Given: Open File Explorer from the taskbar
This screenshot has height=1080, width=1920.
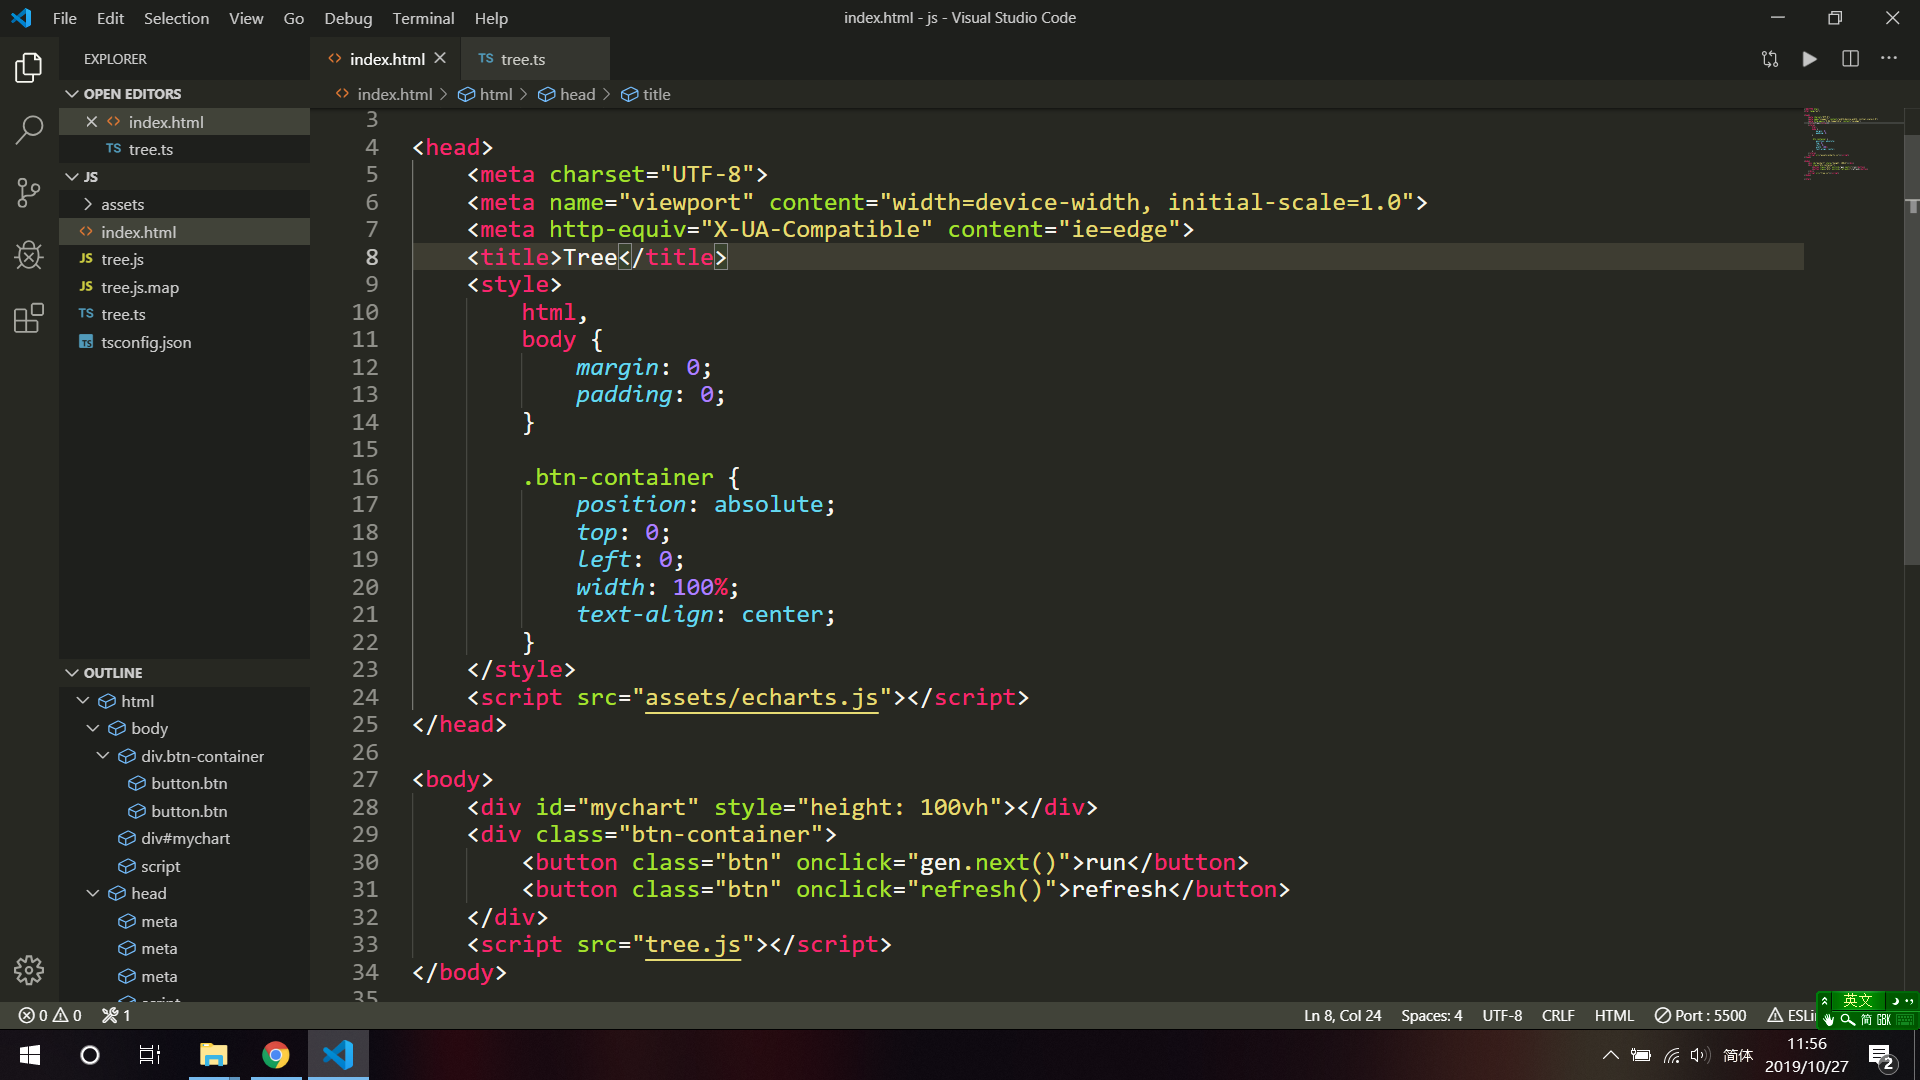Looking at the screenshot, I should (214, 1055).
